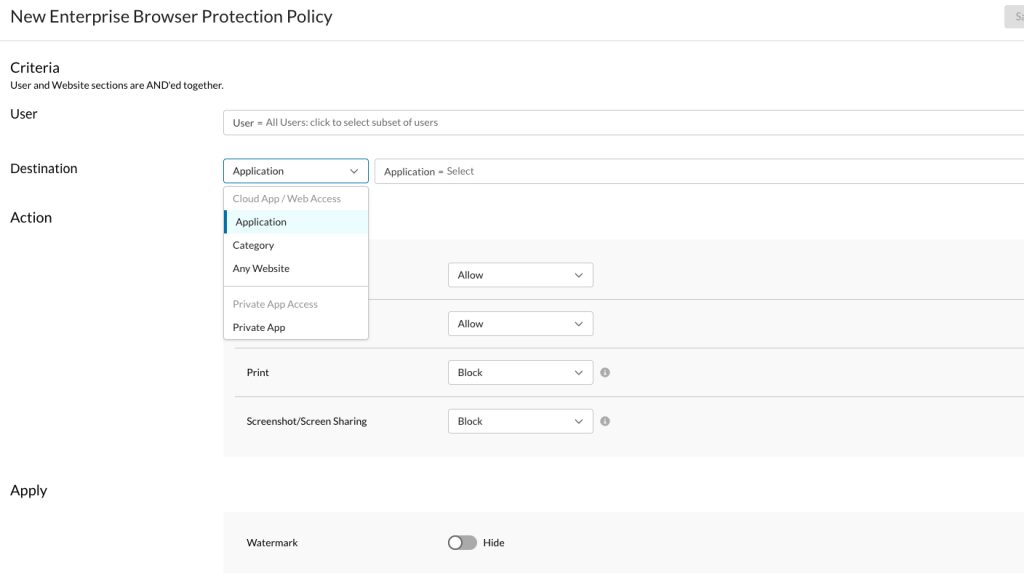Click the Cloud App / Web Access header
The width and height of the screenshot is (1024, 579).
(x=287, y=198)
